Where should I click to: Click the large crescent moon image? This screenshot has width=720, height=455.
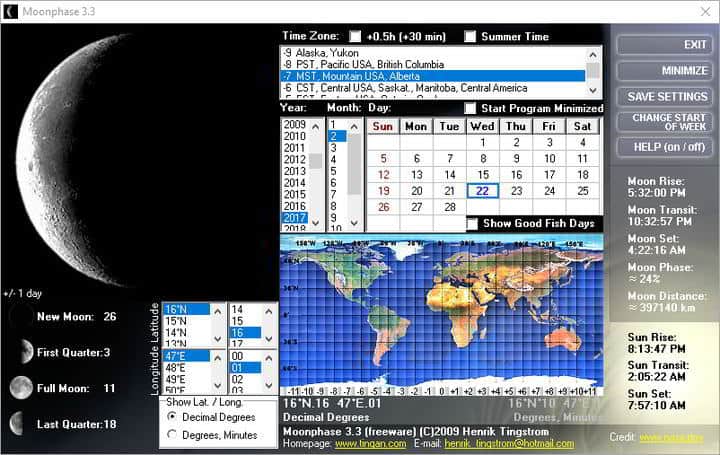[x=78, y=158]
